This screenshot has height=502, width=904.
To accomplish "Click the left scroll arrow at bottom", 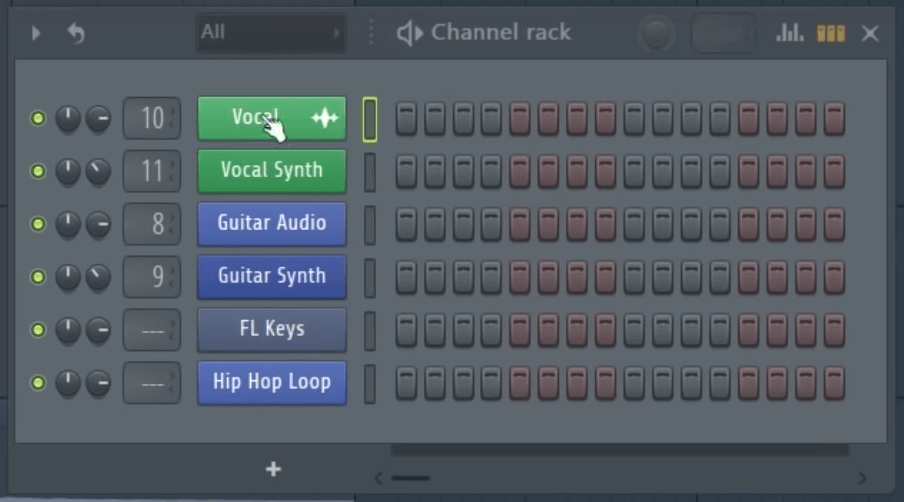I will 379,478.
